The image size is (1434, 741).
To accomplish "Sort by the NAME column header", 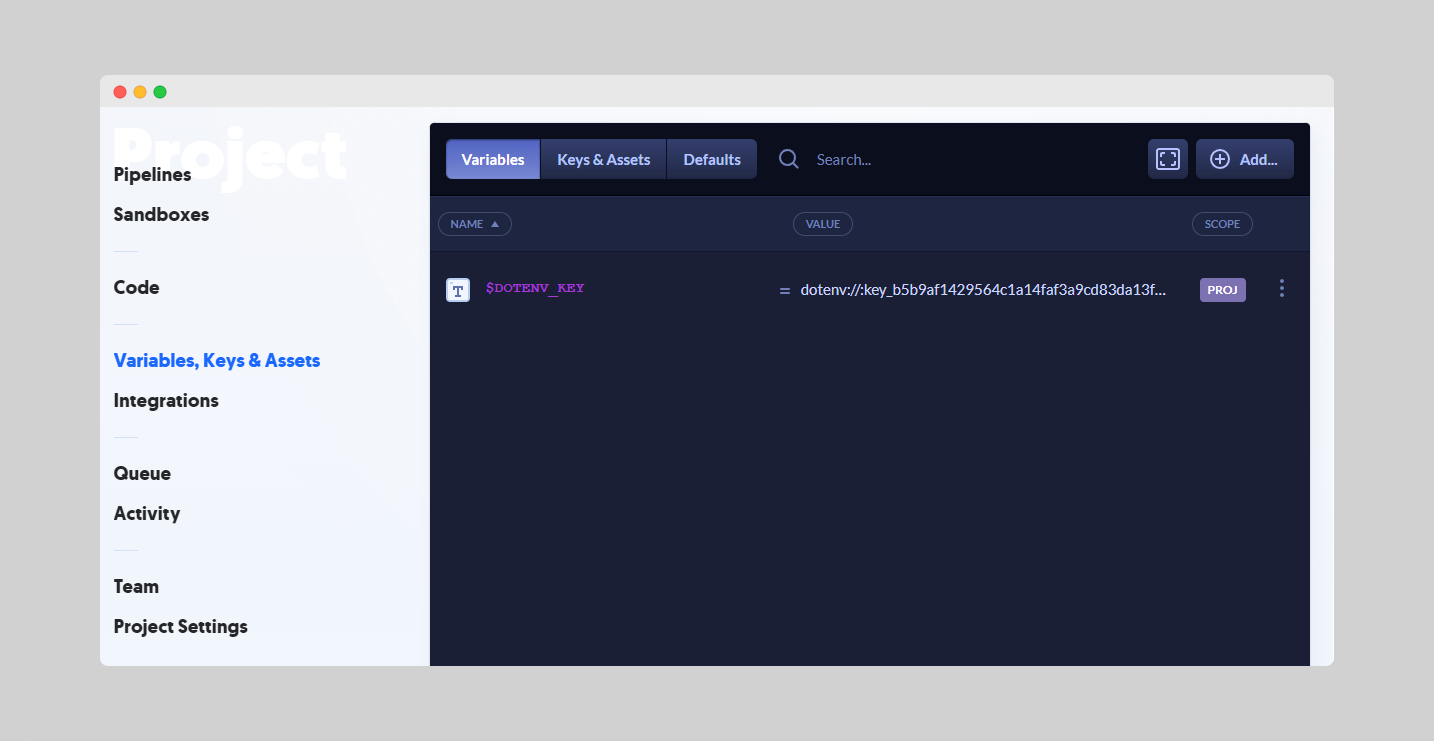I will pos(475,224).
